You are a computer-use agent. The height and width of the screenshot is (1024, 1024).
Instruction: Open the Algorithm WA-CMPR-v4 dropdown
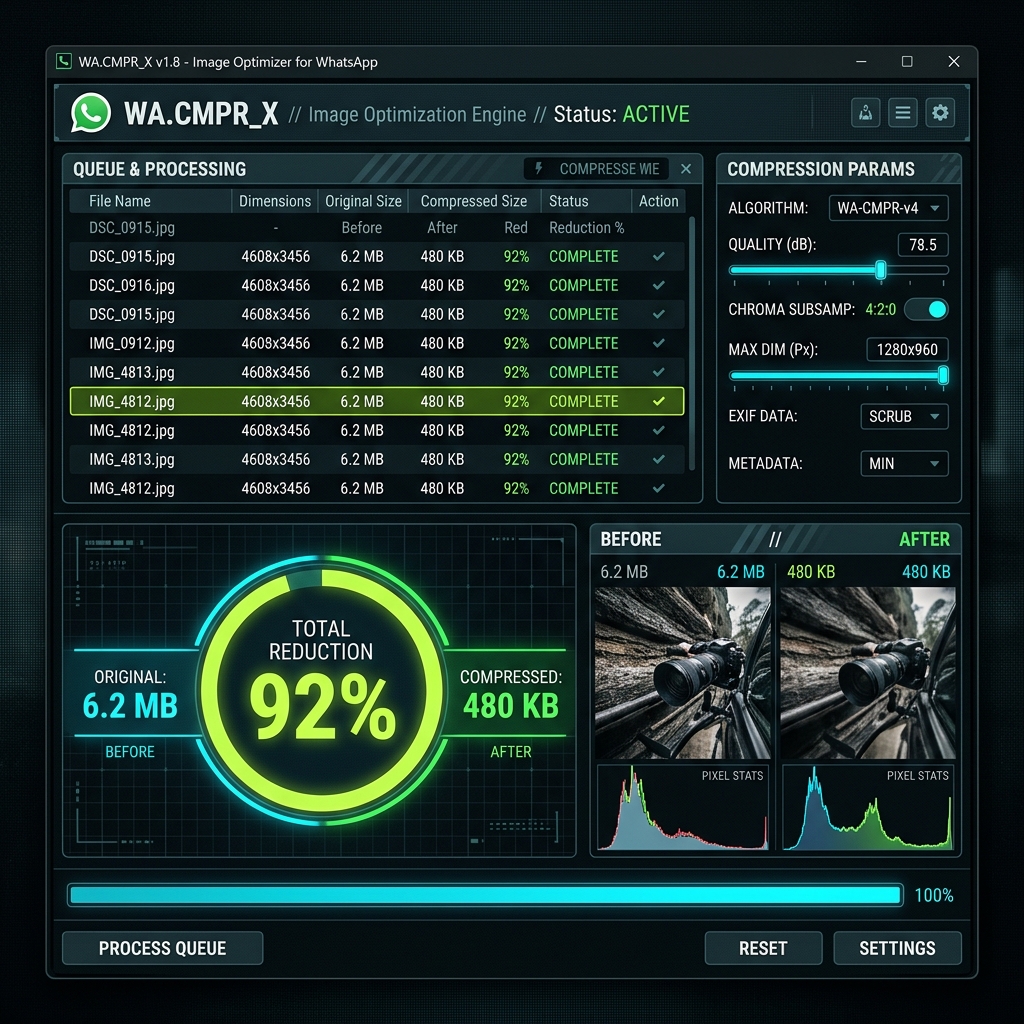point(888,208)
